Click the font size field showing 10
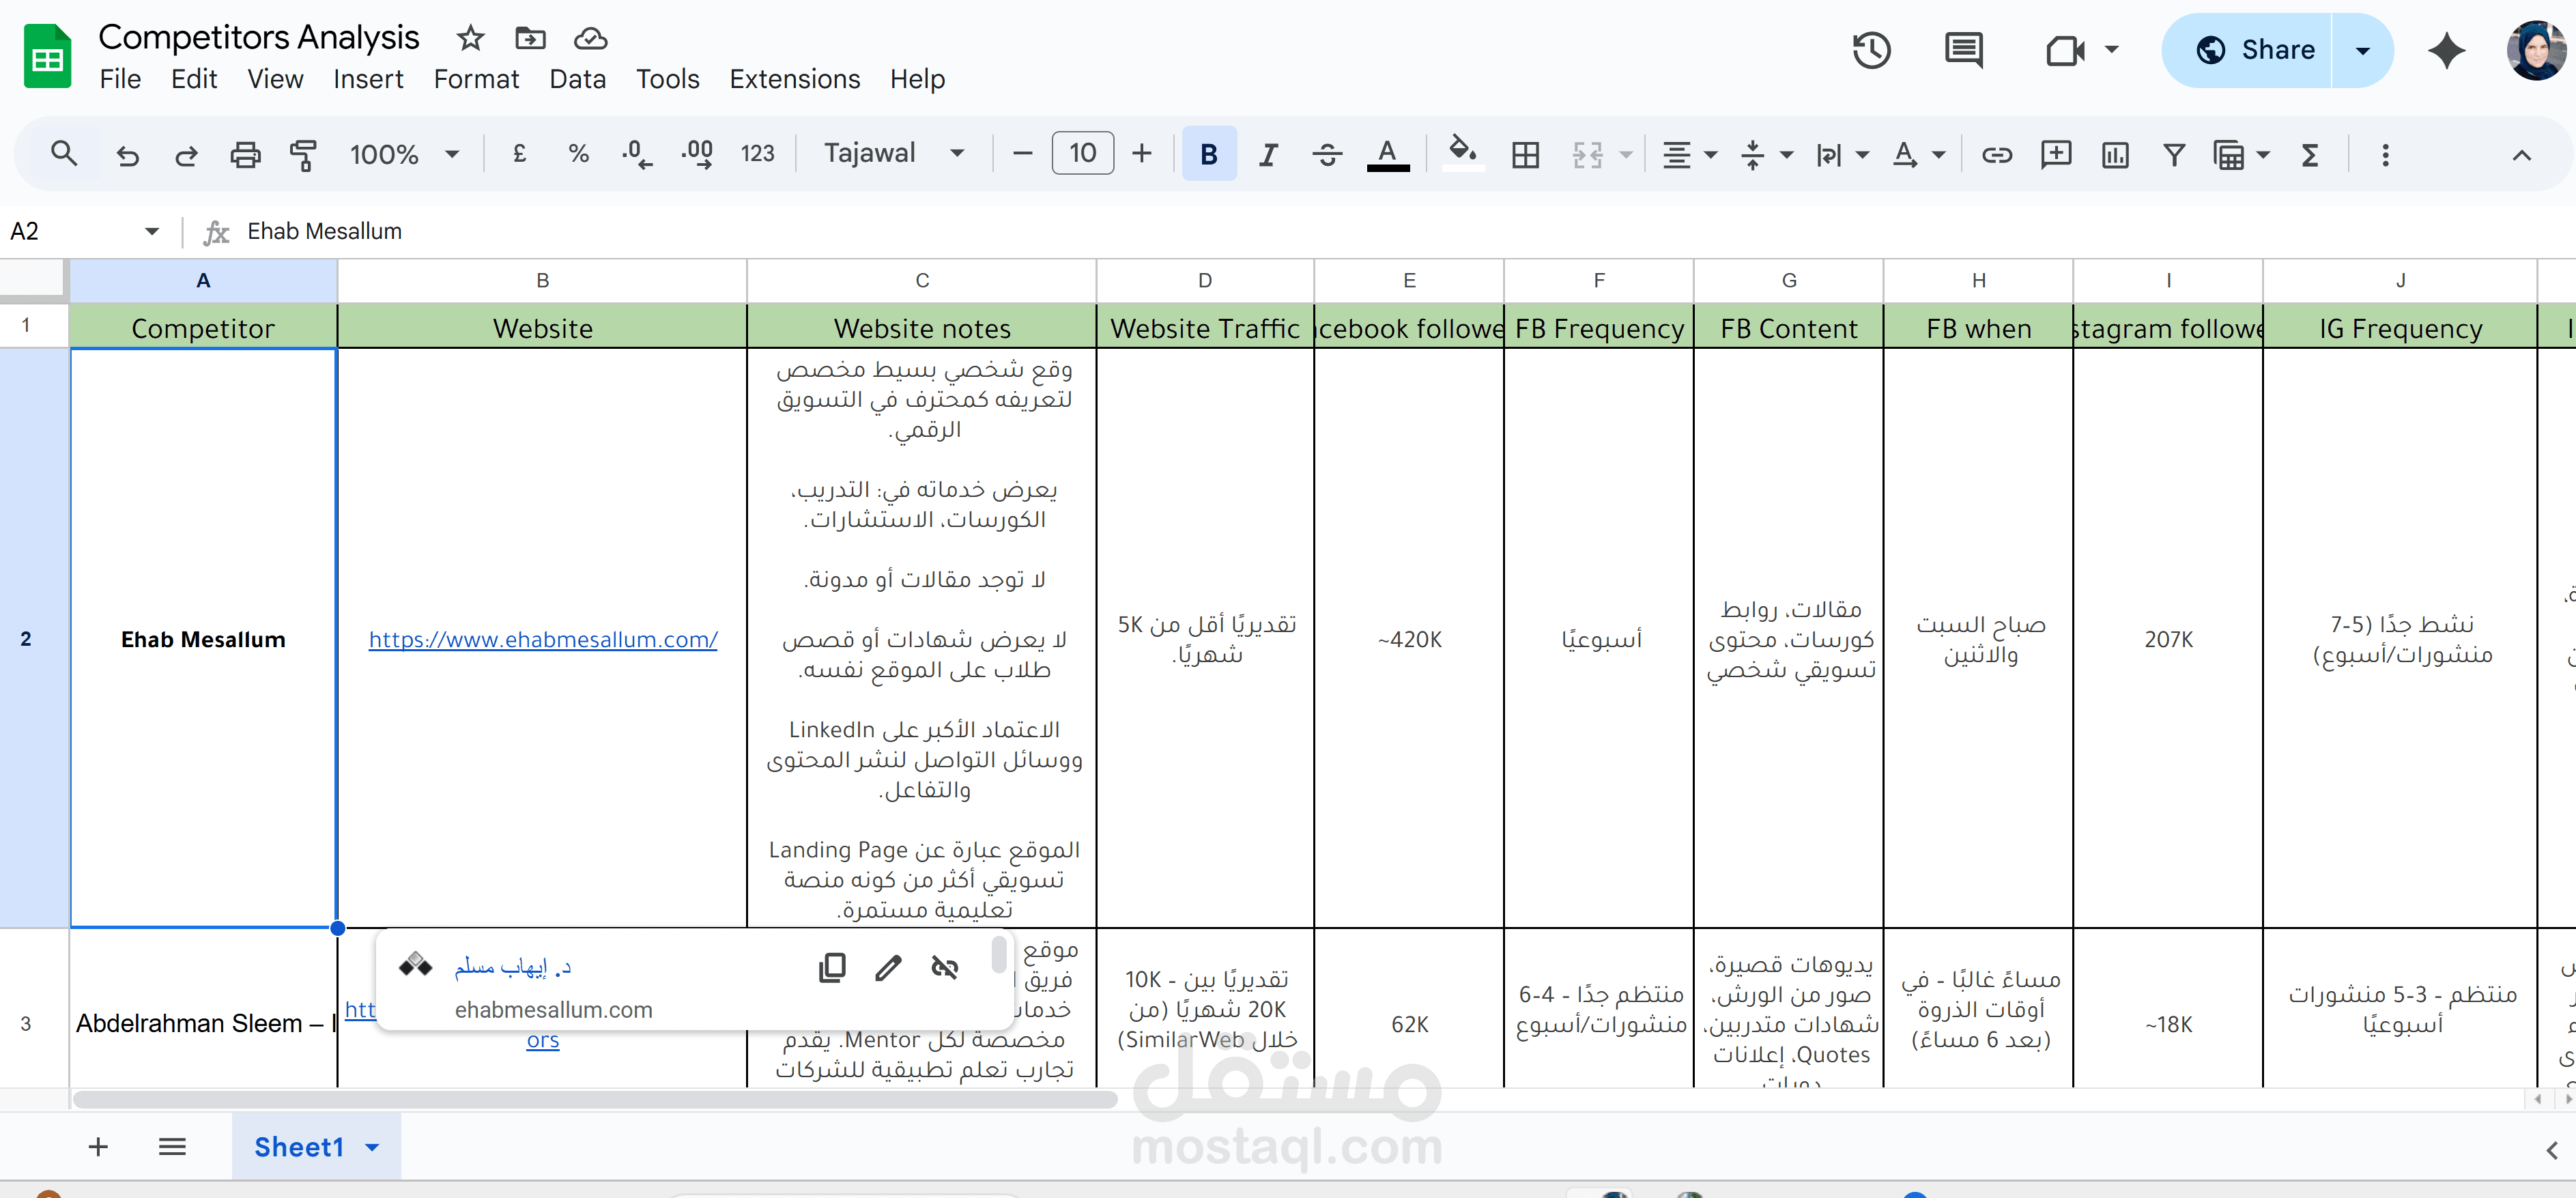The height and width of the screenshot is (1198, 2576). (1082, 153)
